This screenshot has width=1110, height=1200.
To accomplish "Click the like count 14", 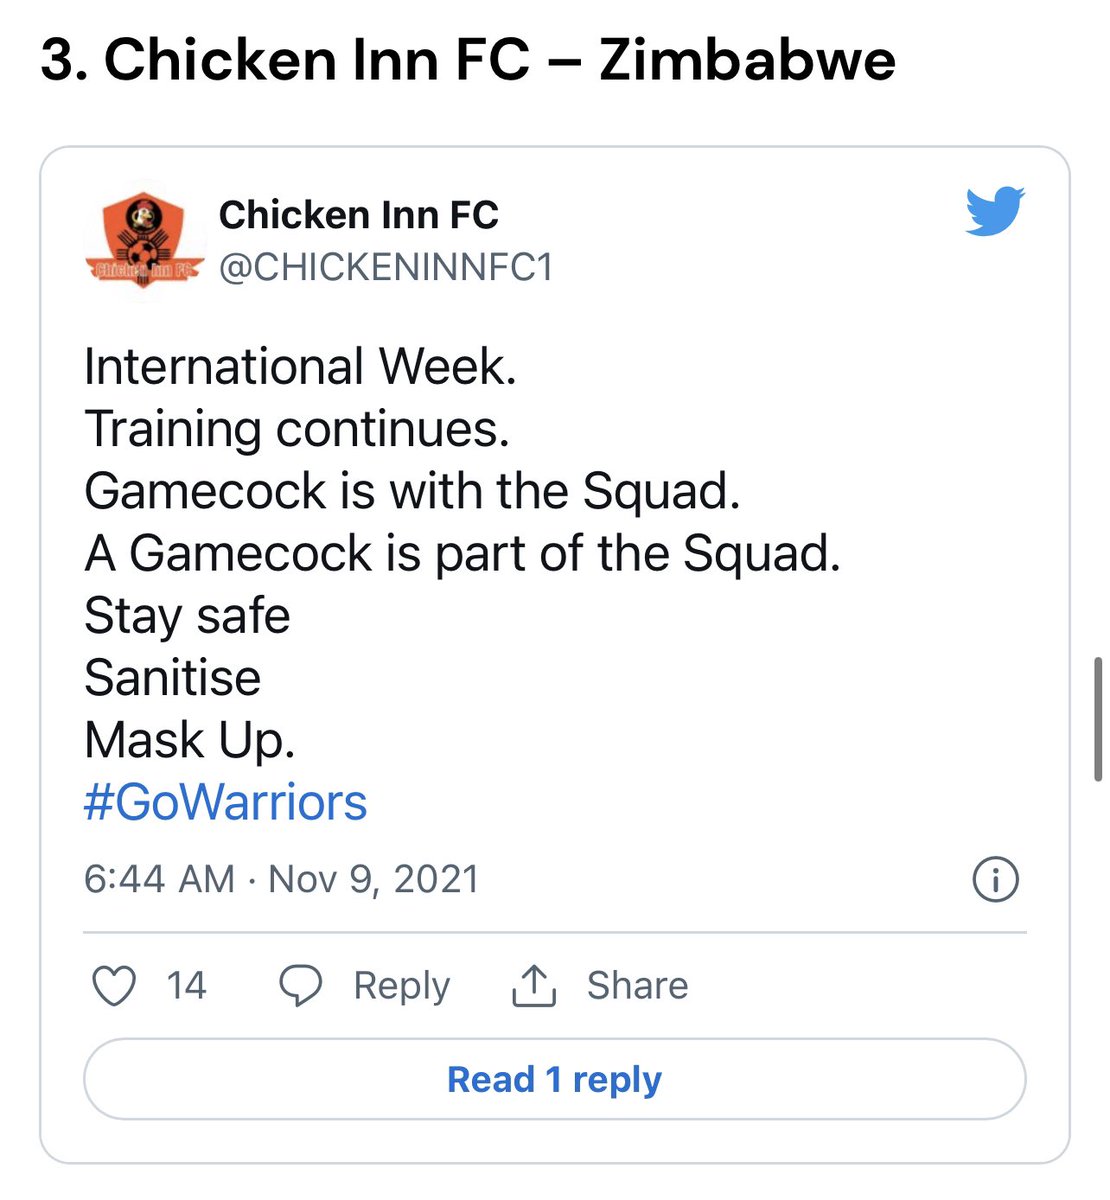I will [x=186, y=985].
